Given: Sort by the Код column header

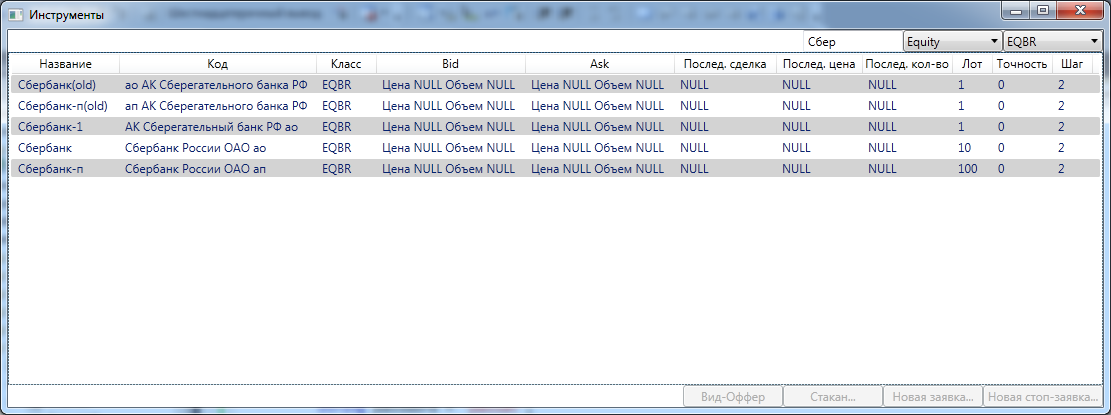Looking at the screenshot, I should click(x=218, y=64).
